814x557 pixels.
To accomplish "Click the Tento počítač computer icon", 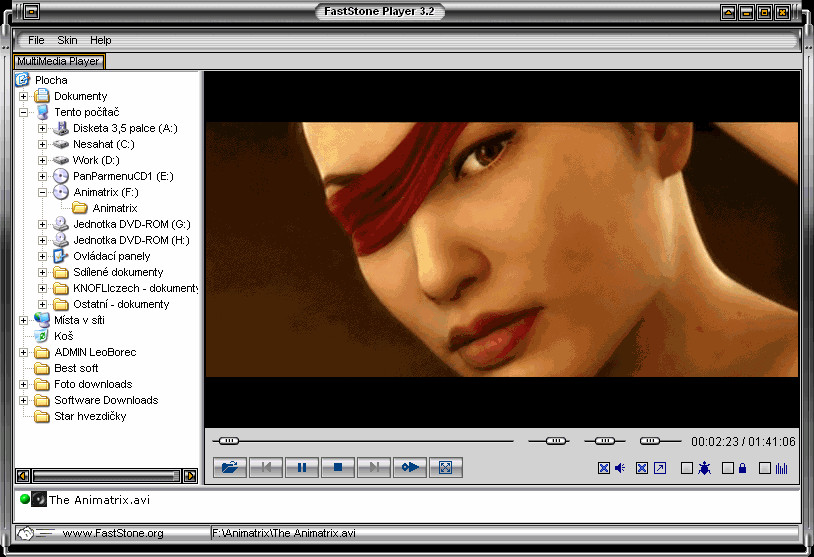I will [42, 112].
